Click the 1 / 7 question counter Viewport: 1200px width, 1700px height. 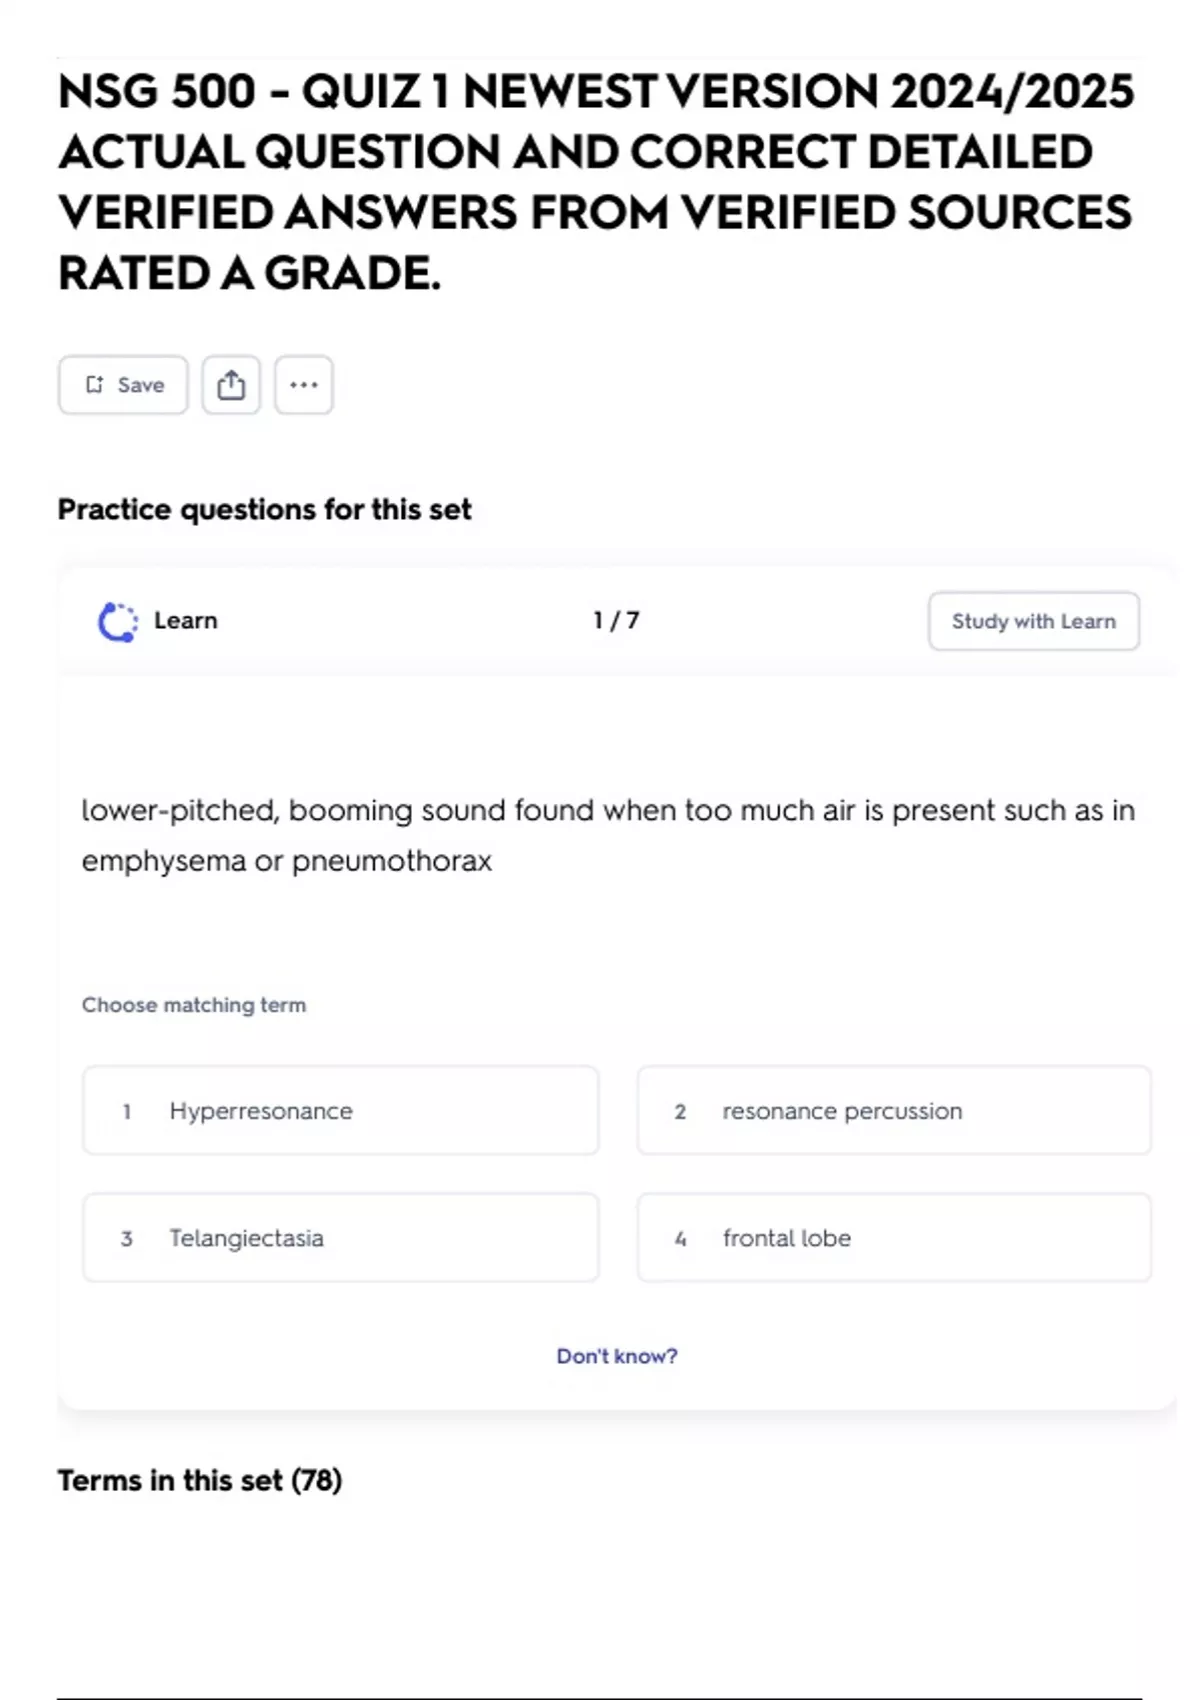(616, 621)
